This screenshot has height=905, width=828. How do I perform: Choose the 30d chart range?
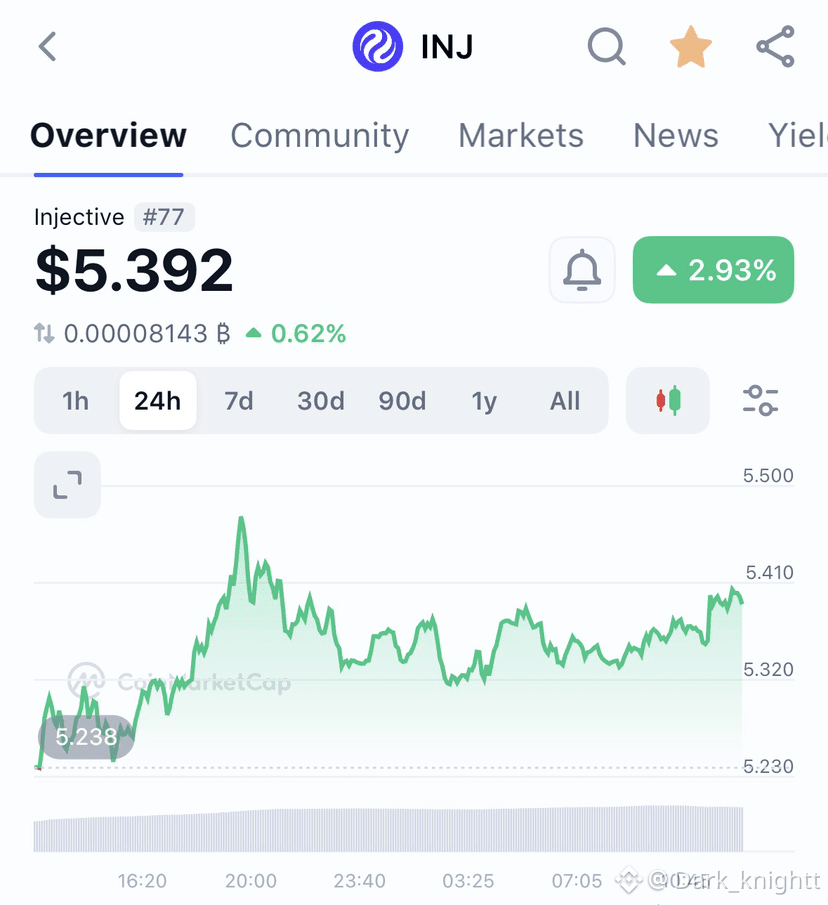pos(321,401)
